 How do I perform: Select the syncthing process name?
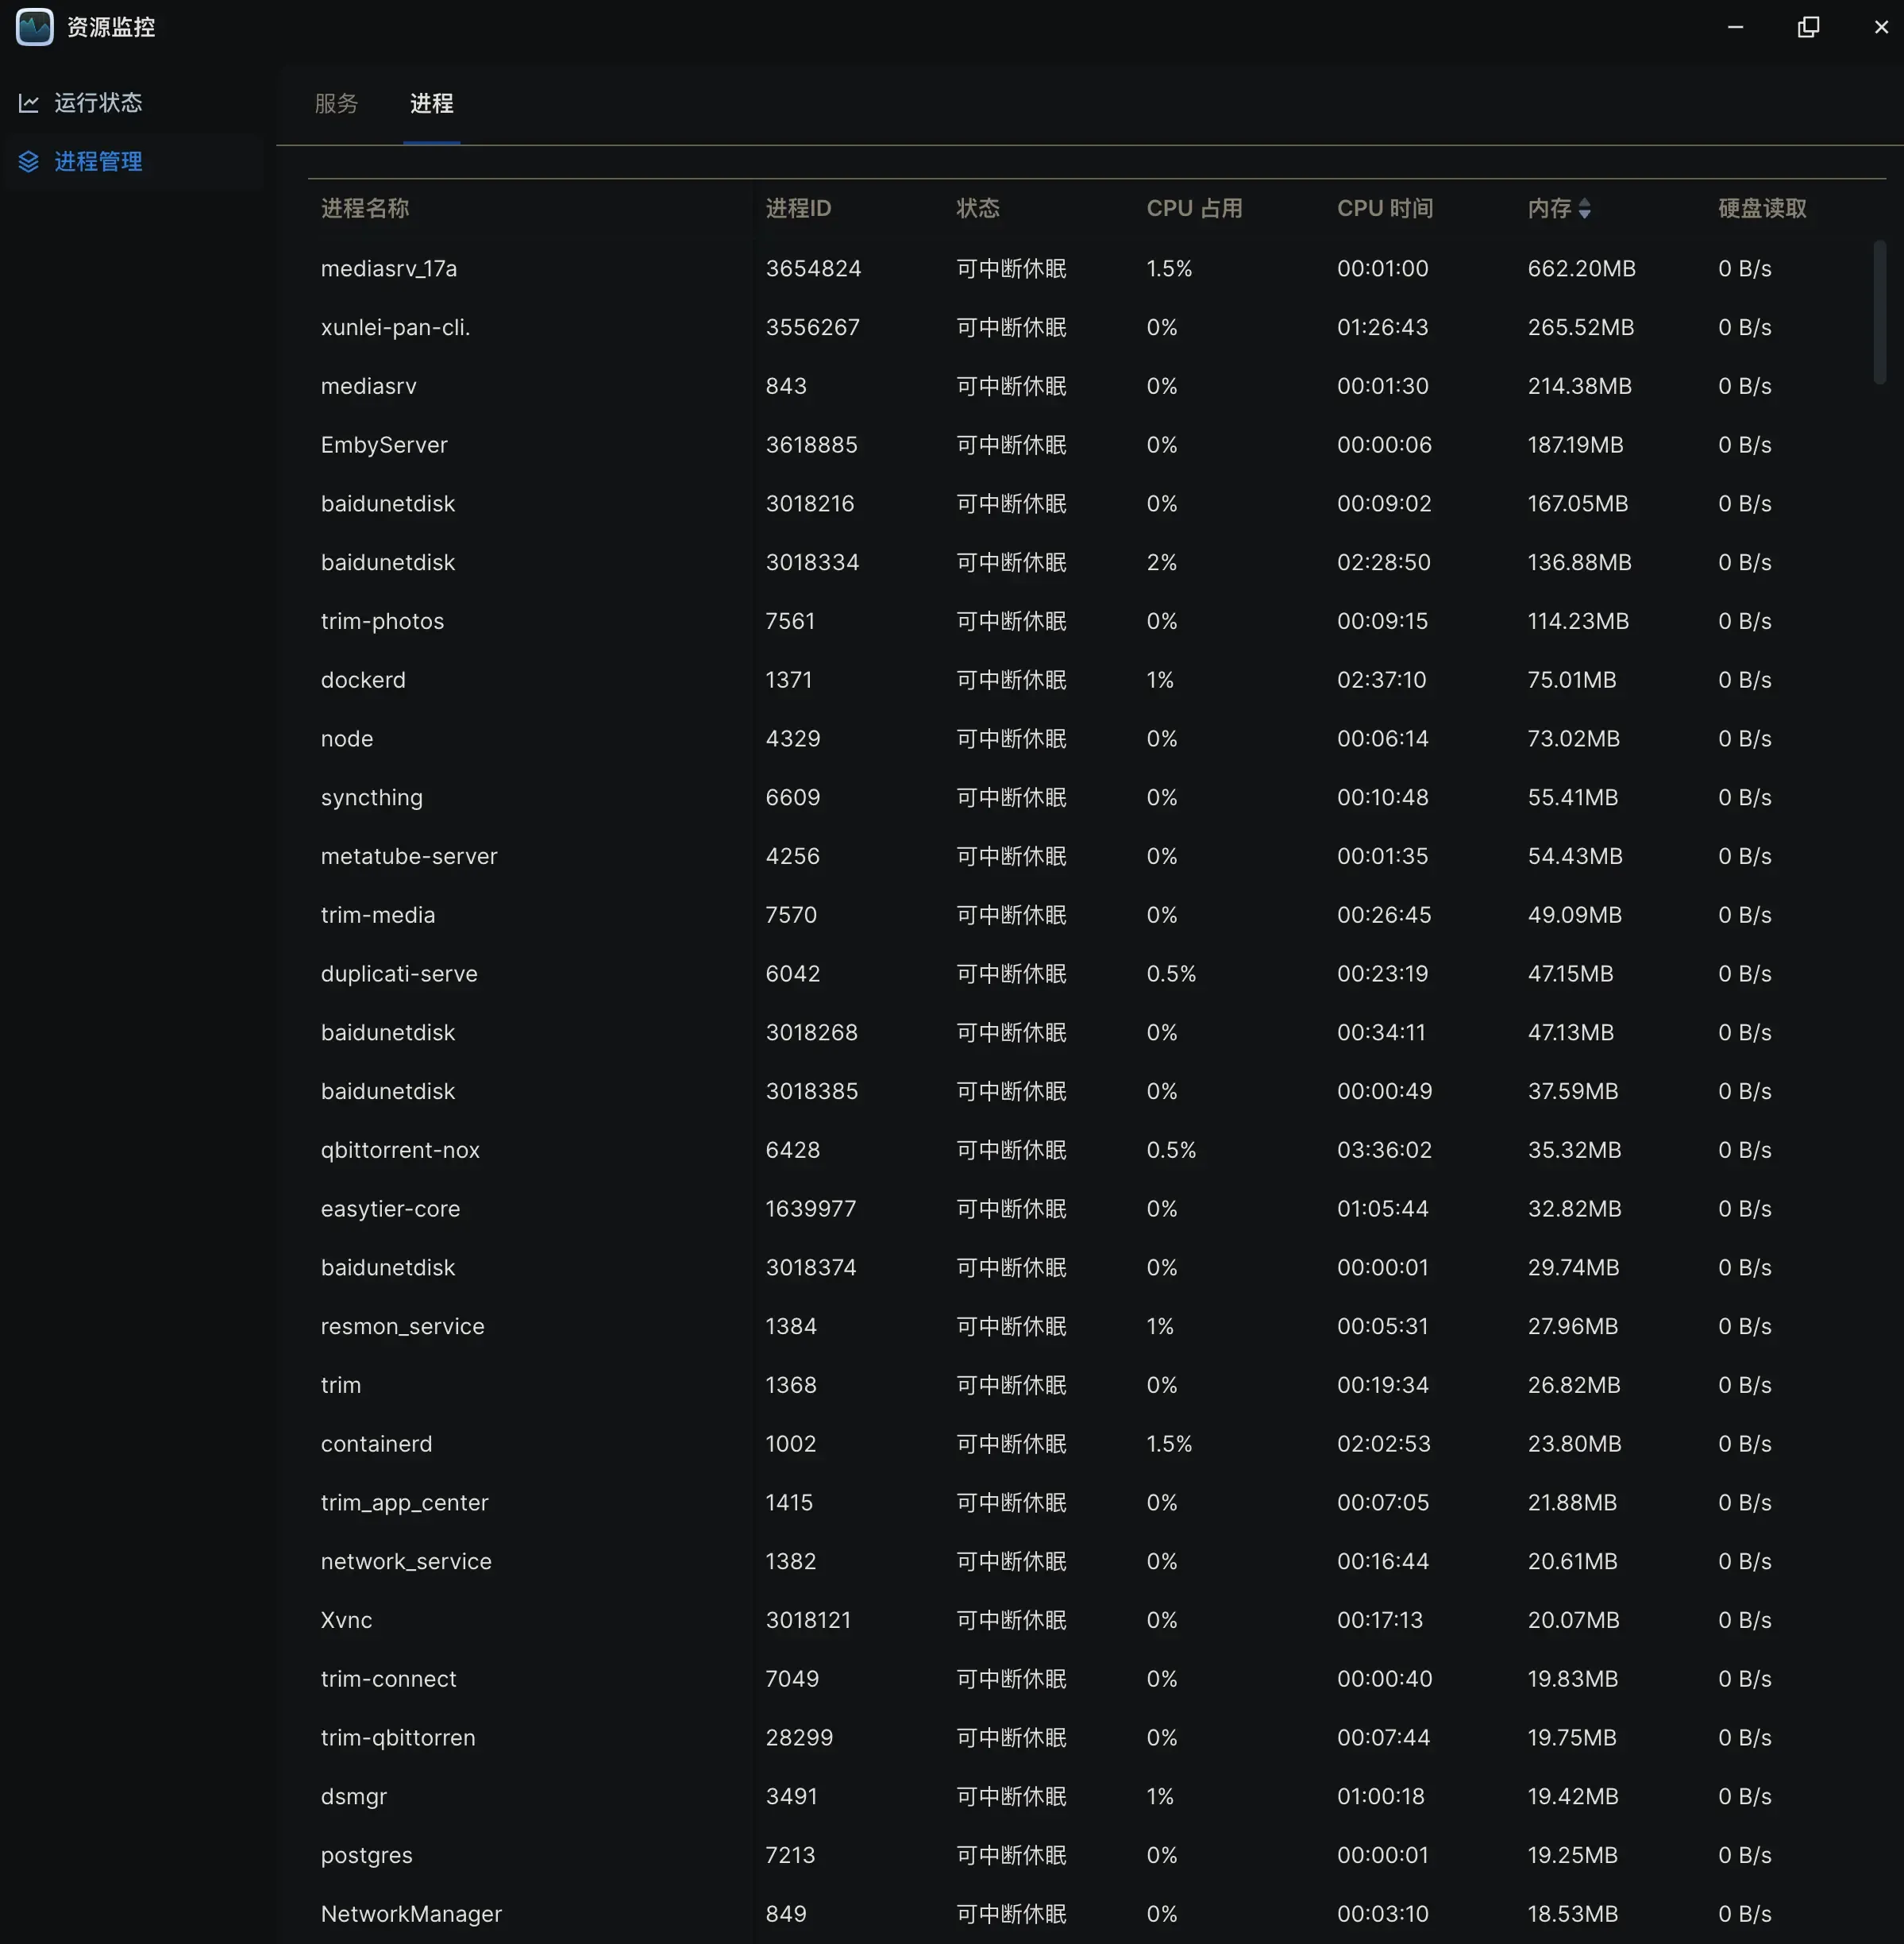[372, 798]
